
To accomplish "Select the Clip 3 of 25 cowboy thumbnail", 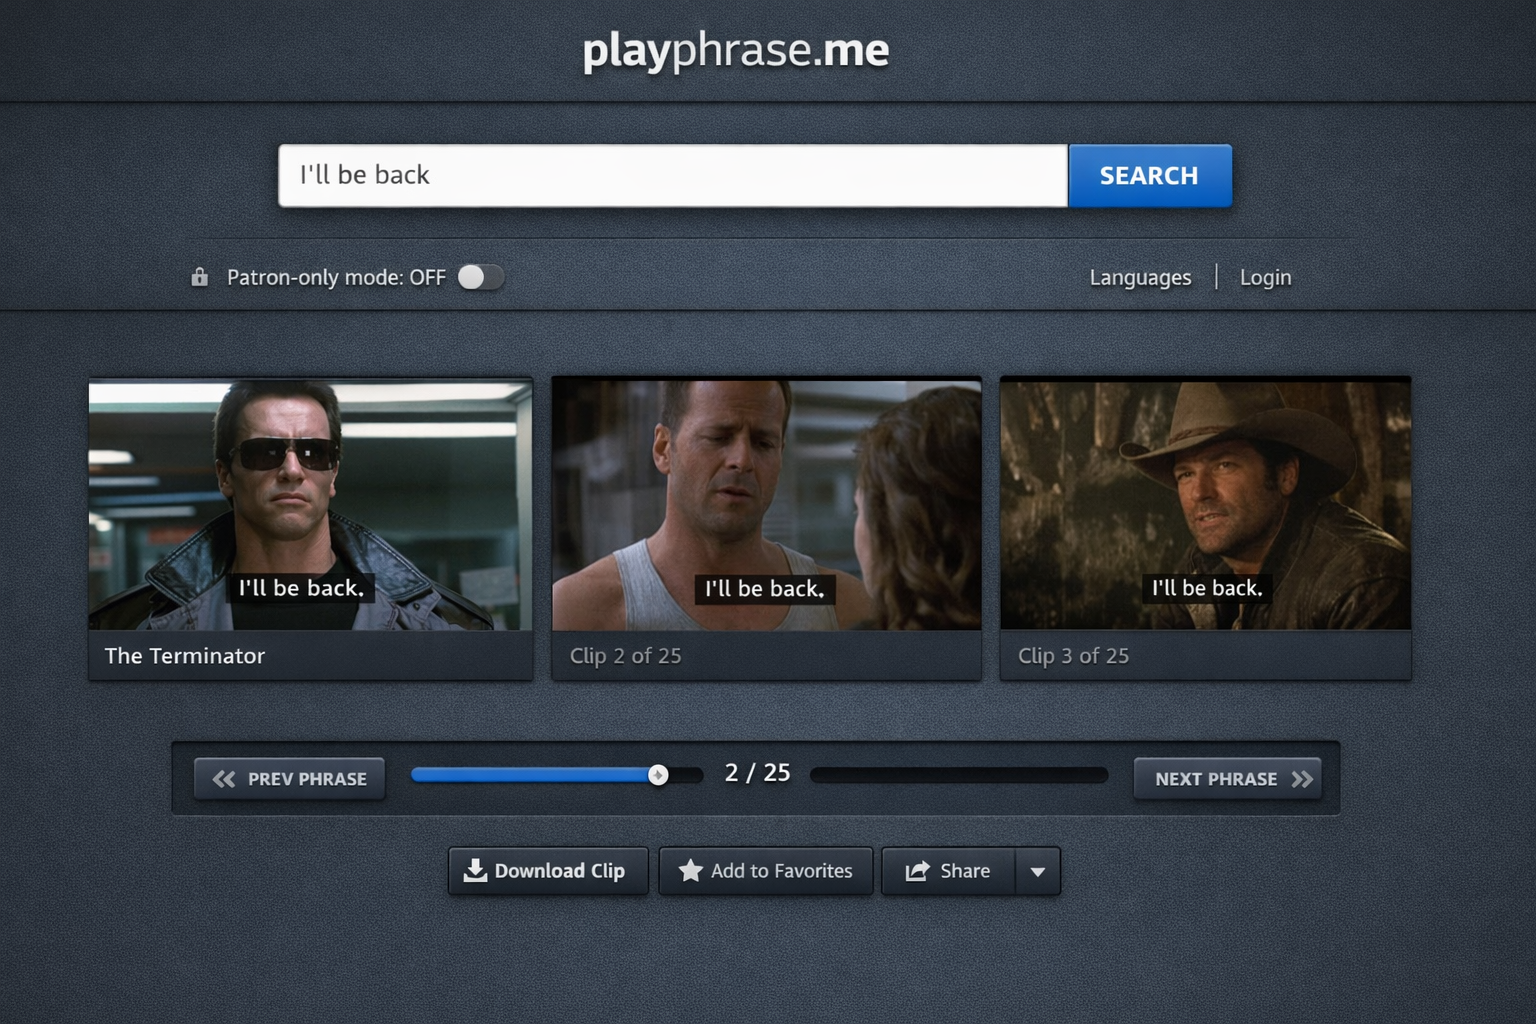I will click(x=1205, y=505).
